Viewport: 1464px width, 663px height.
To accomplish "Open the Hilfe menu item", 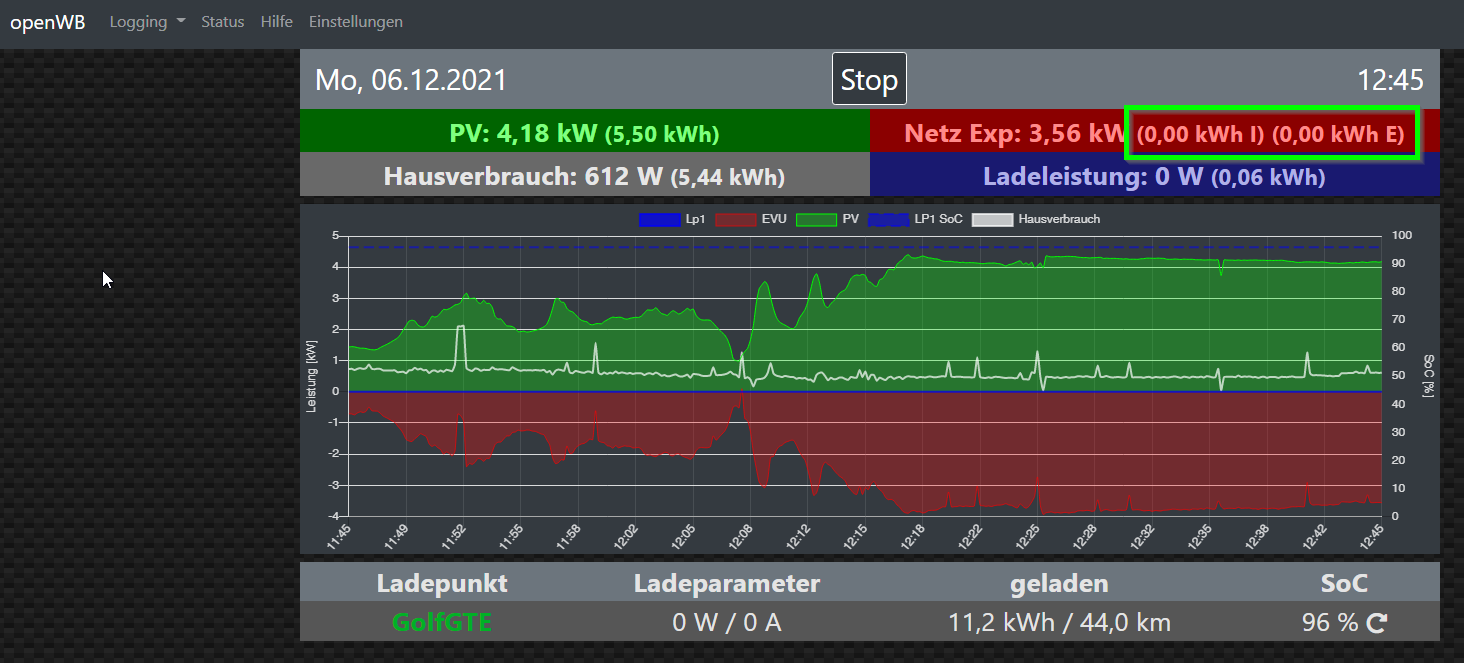I will (x=276, y=21).
